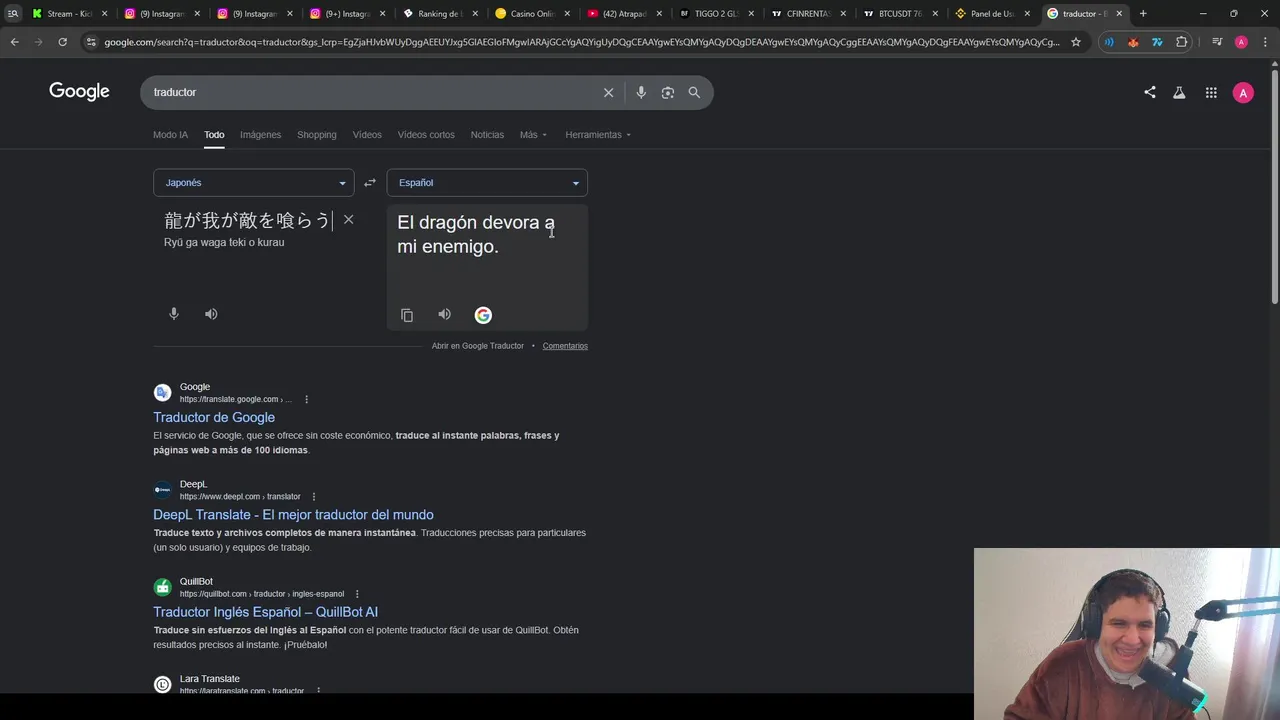Open Traductor de Google result link
Screen dimensions: 1280x720
(214, 417)
